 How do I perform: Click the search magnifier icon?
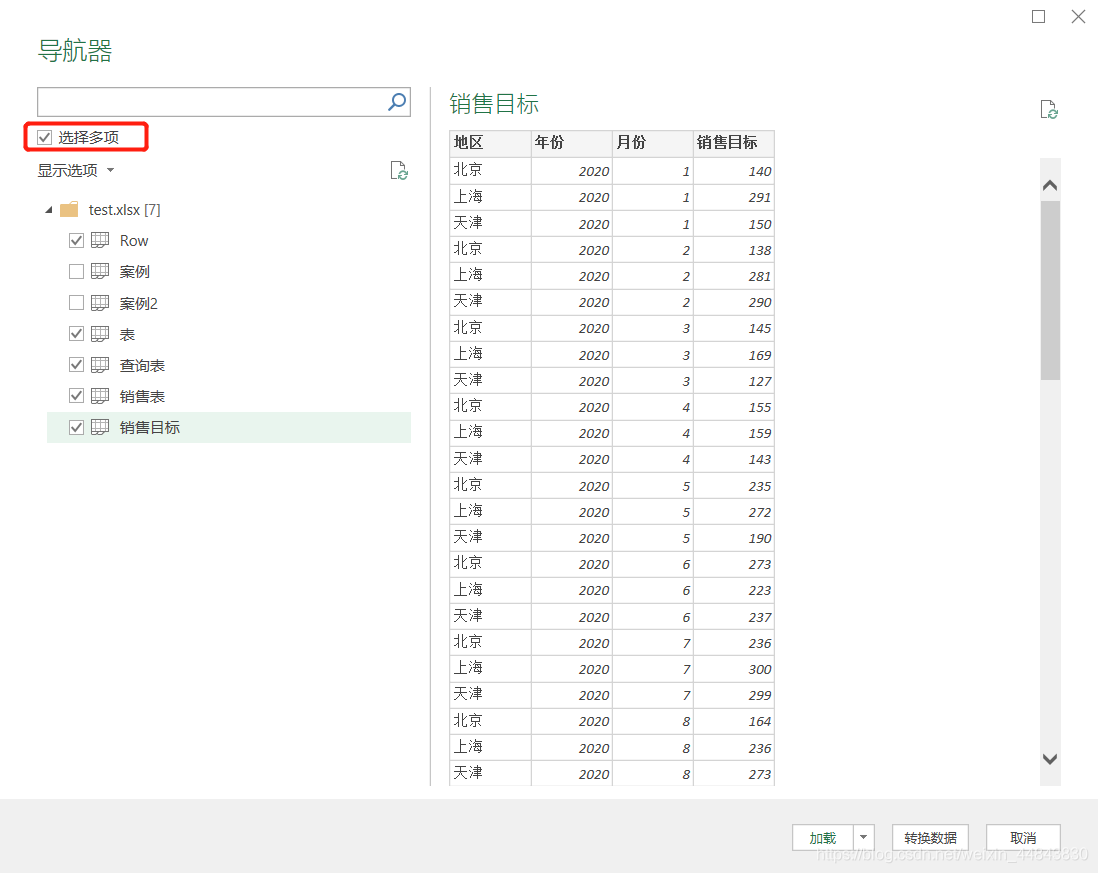pyautogui.click(x=397, y=102)
